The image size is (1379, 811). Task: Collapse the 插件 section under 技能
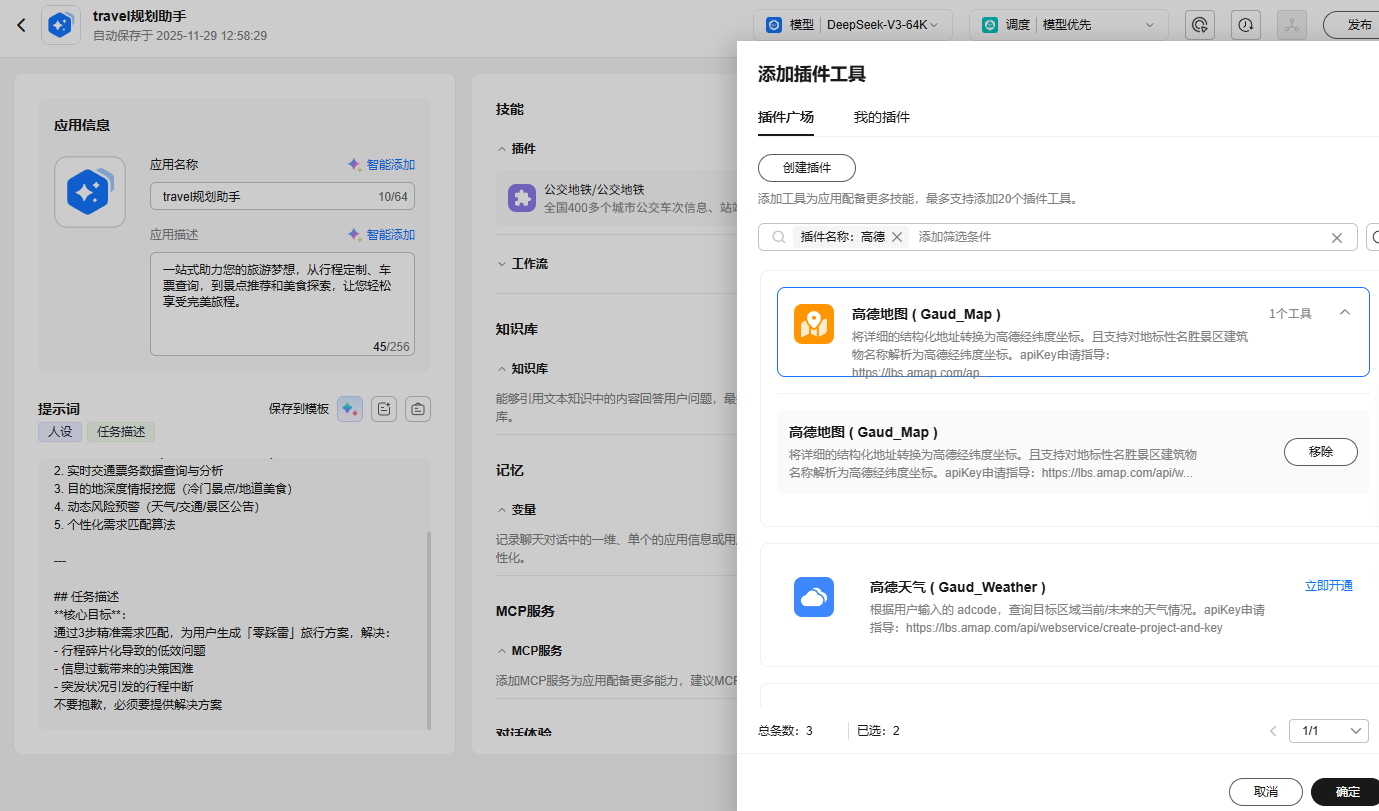point(502,149)
